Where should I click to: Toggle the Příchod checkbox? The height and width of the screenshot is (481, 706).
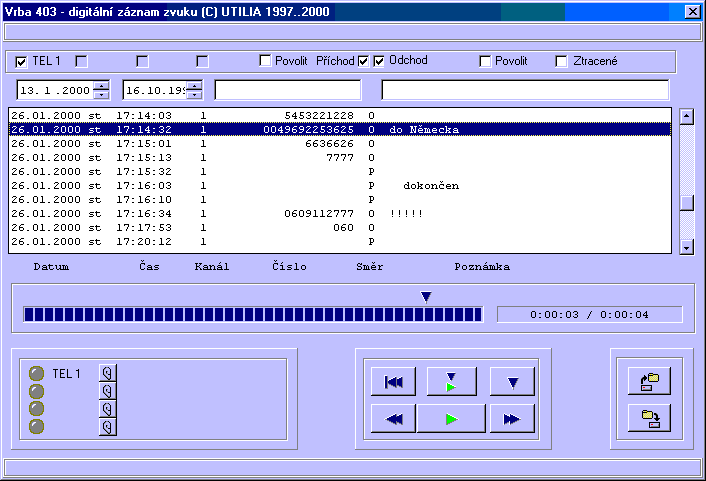[364, 61]
